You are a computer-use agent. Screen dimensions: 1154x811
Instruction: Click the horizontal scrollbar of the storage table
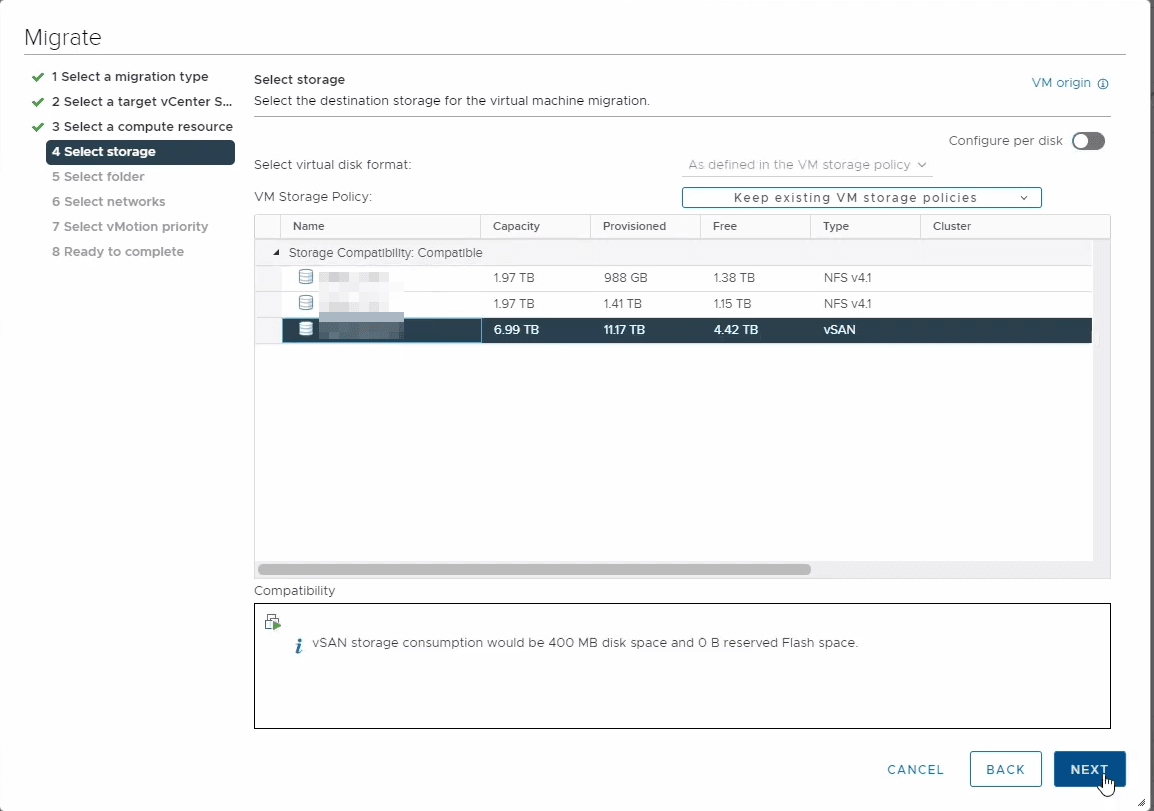point(534,570)
